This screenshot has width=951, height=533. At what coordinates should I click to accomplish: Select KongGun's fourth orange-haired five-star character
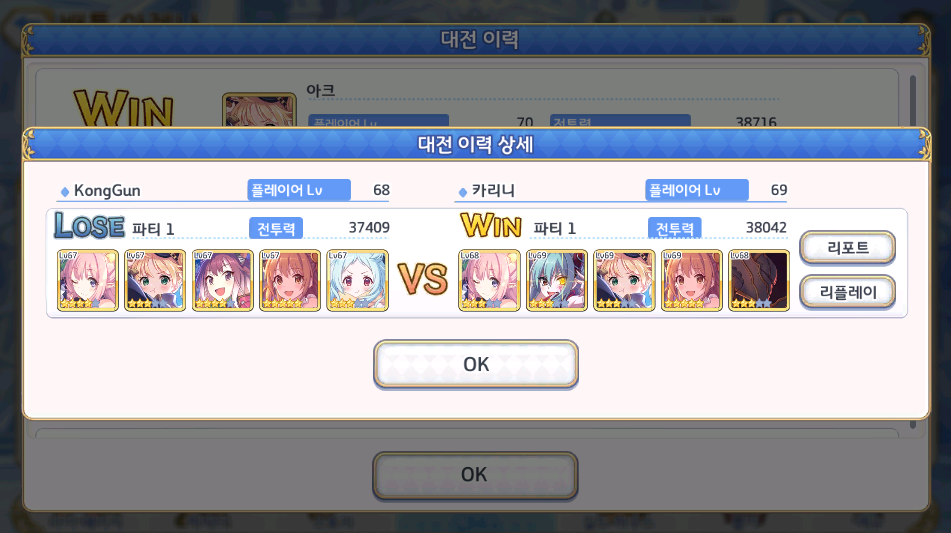click(290, 280)
